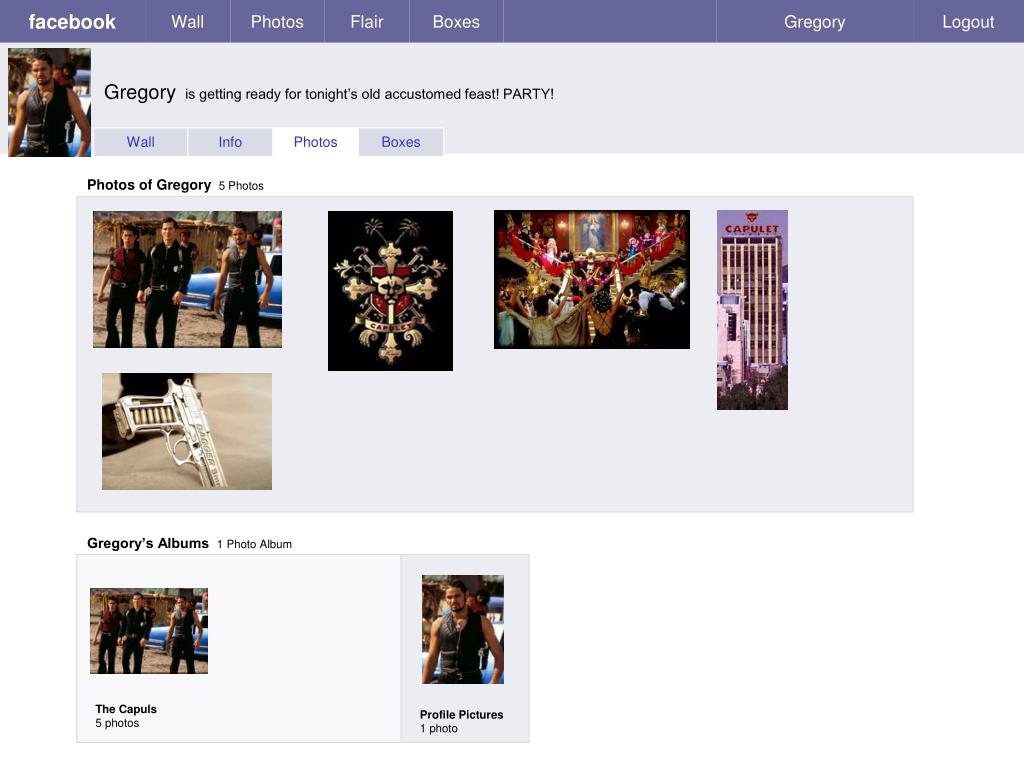Open Photos in the top navigation bar
The image size is (1024, 768).
click(x=277, y=22)
